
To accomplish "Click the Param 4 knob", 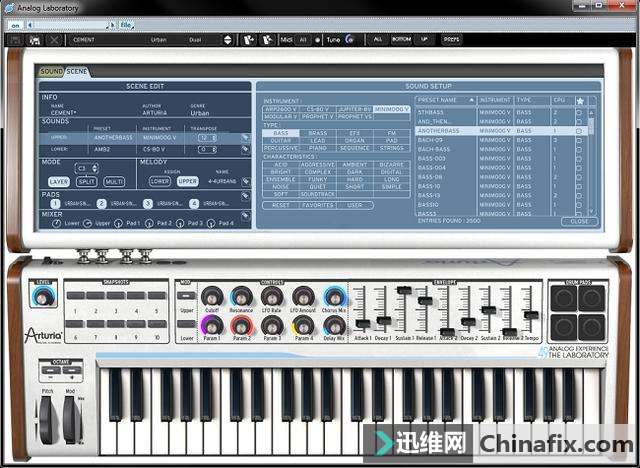I will pos(303,326).
